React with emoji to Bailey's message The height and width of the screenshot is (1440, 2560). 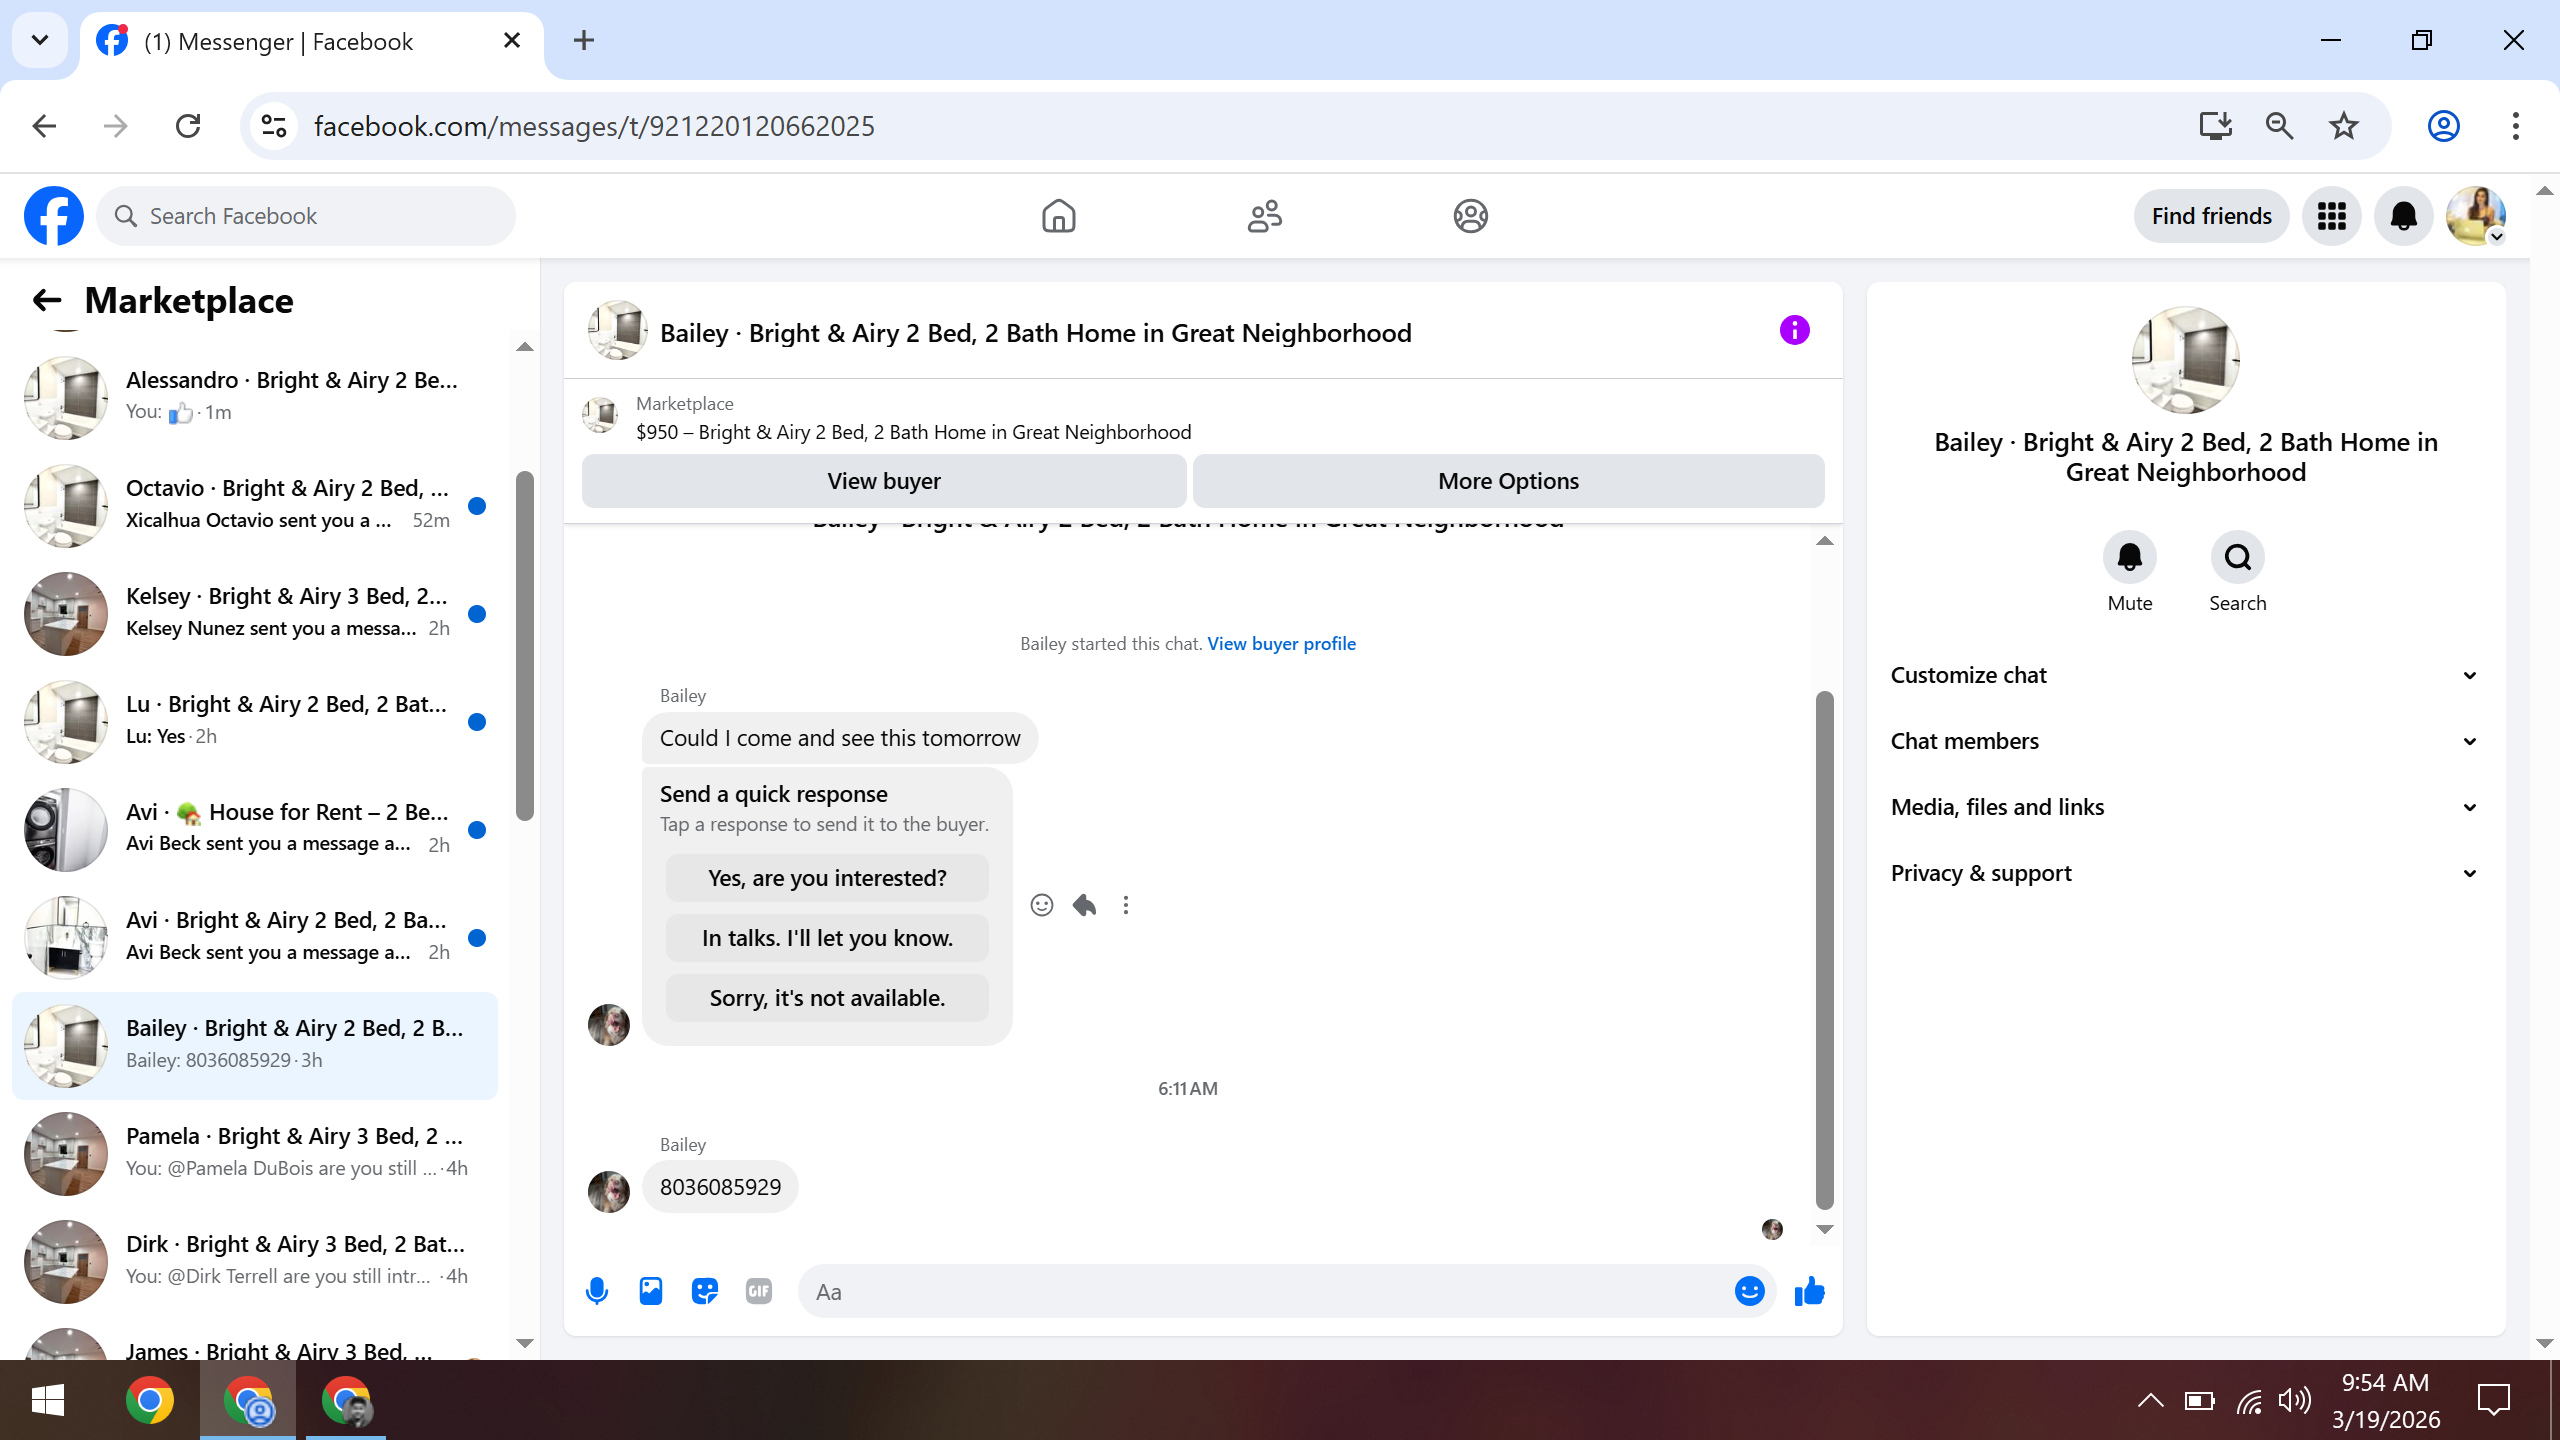pyautogui.click(x=1041, y=905)
